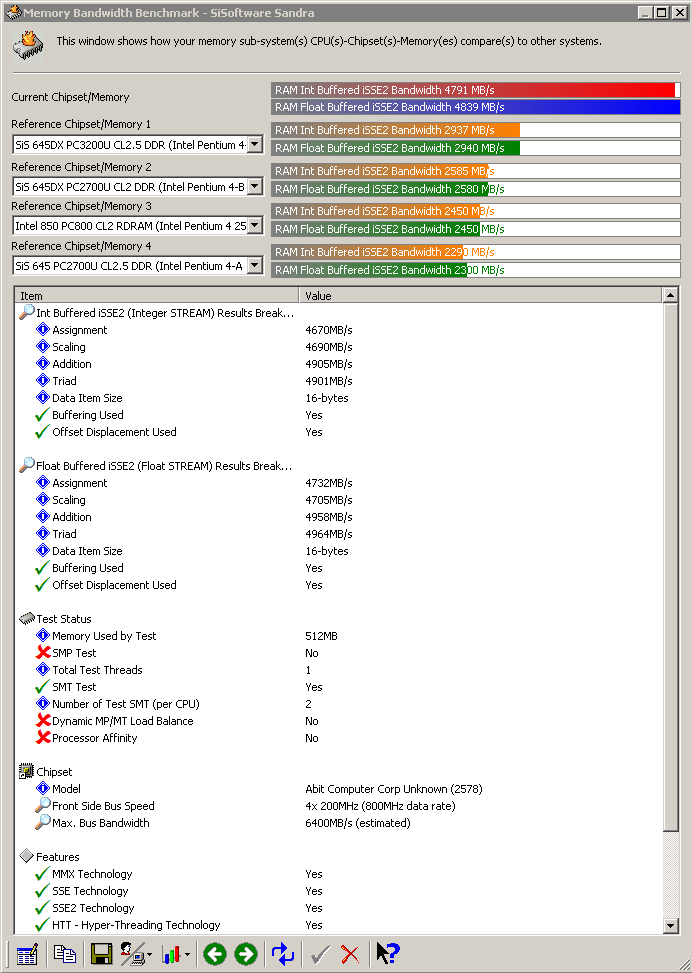Open the dropdown arrow beside the user/computer icon
This screenshot has height=973, width=692.
[150, 954]
